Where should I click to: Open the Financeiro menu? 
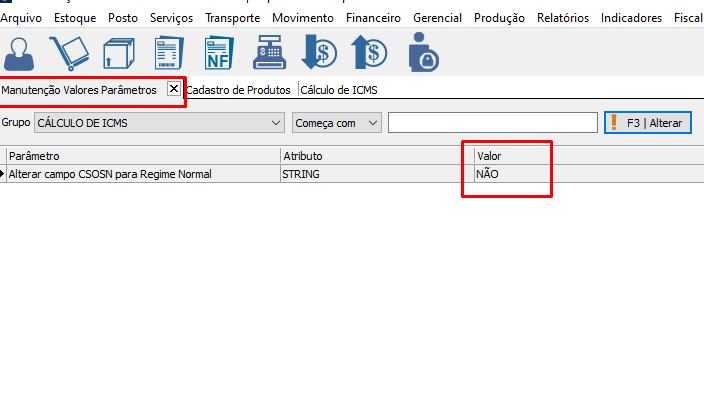tap(373, 18)
